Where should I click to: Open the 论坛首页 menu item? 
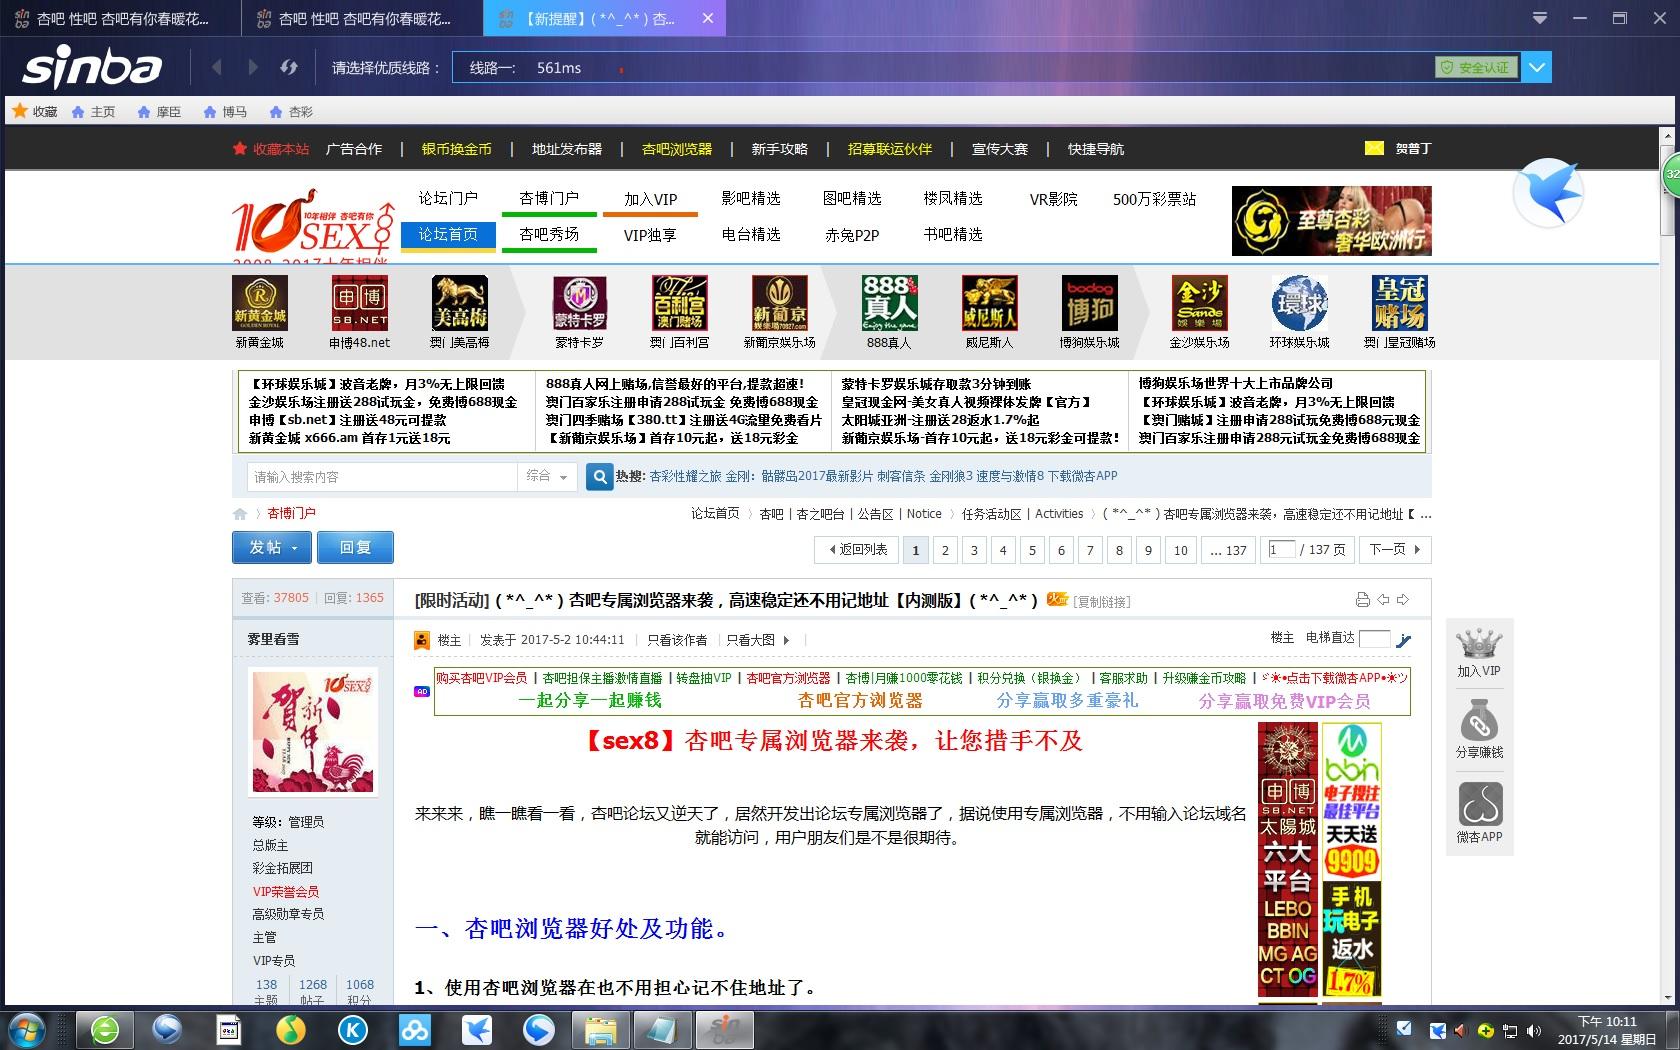(448, 234)
